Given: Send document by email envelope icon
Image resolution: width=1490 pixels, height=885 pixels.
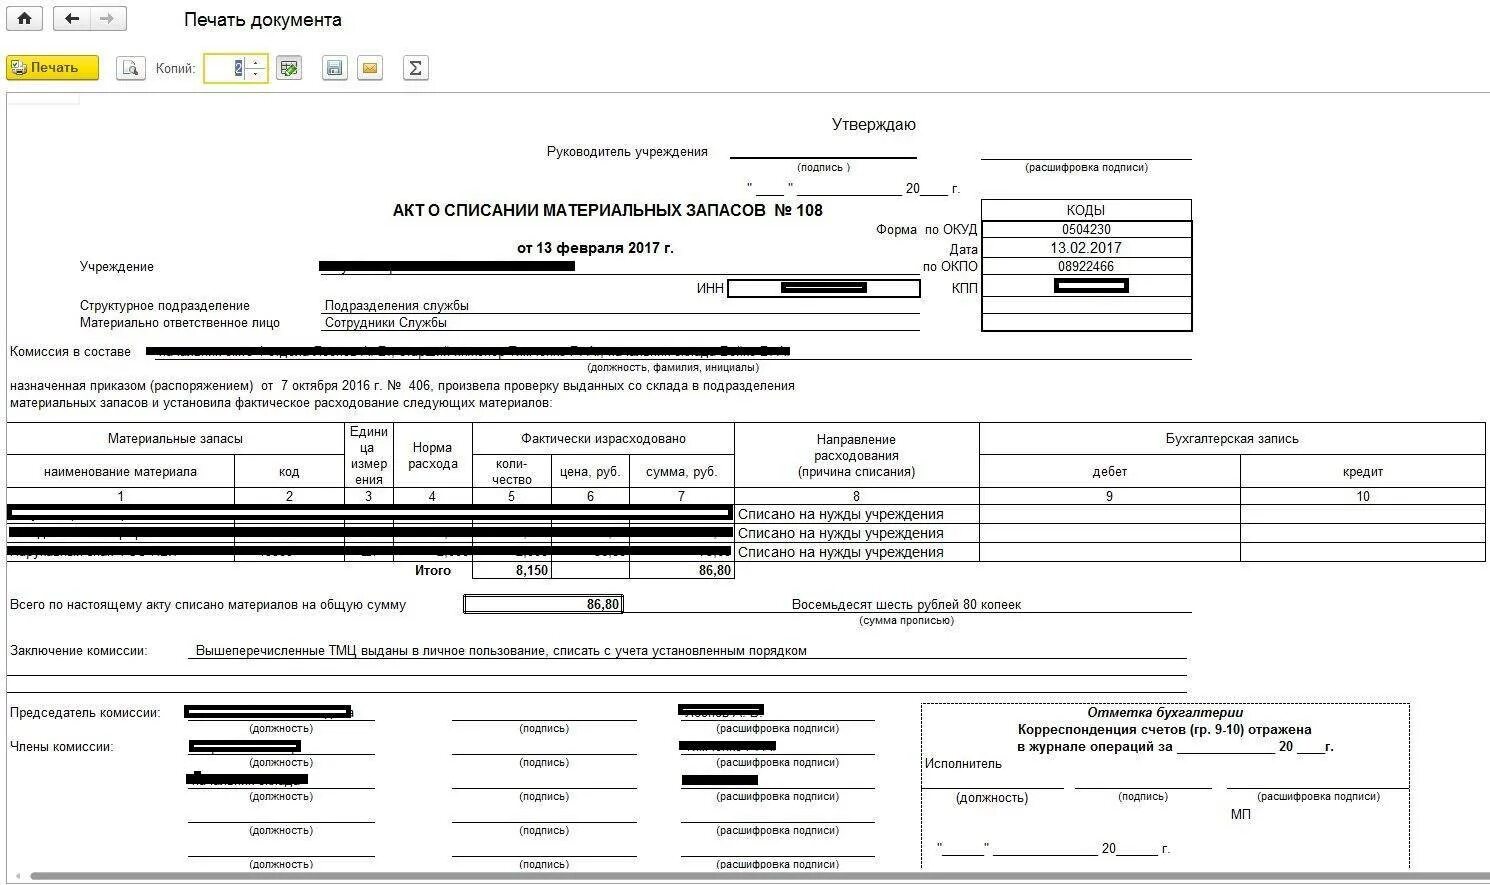Looking at the screenshot, I should pos(370,68).
